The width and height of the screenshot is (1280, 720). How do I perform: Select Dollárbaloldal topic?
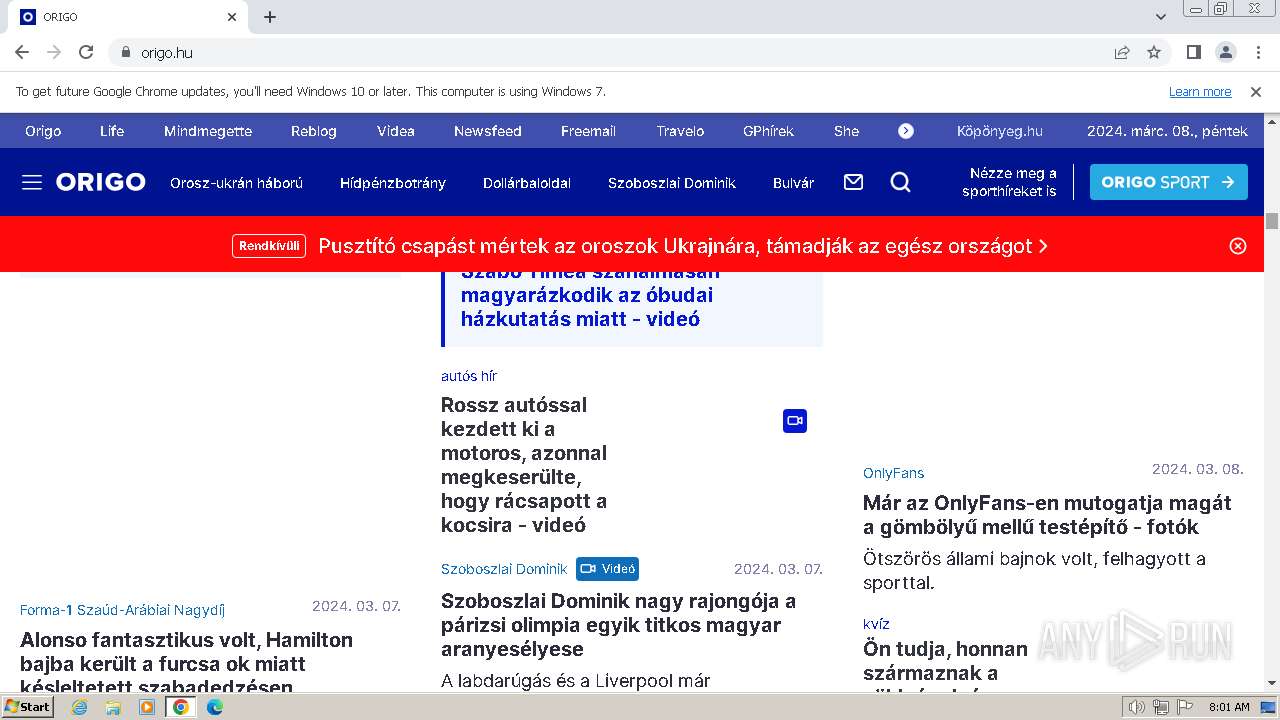527,183
